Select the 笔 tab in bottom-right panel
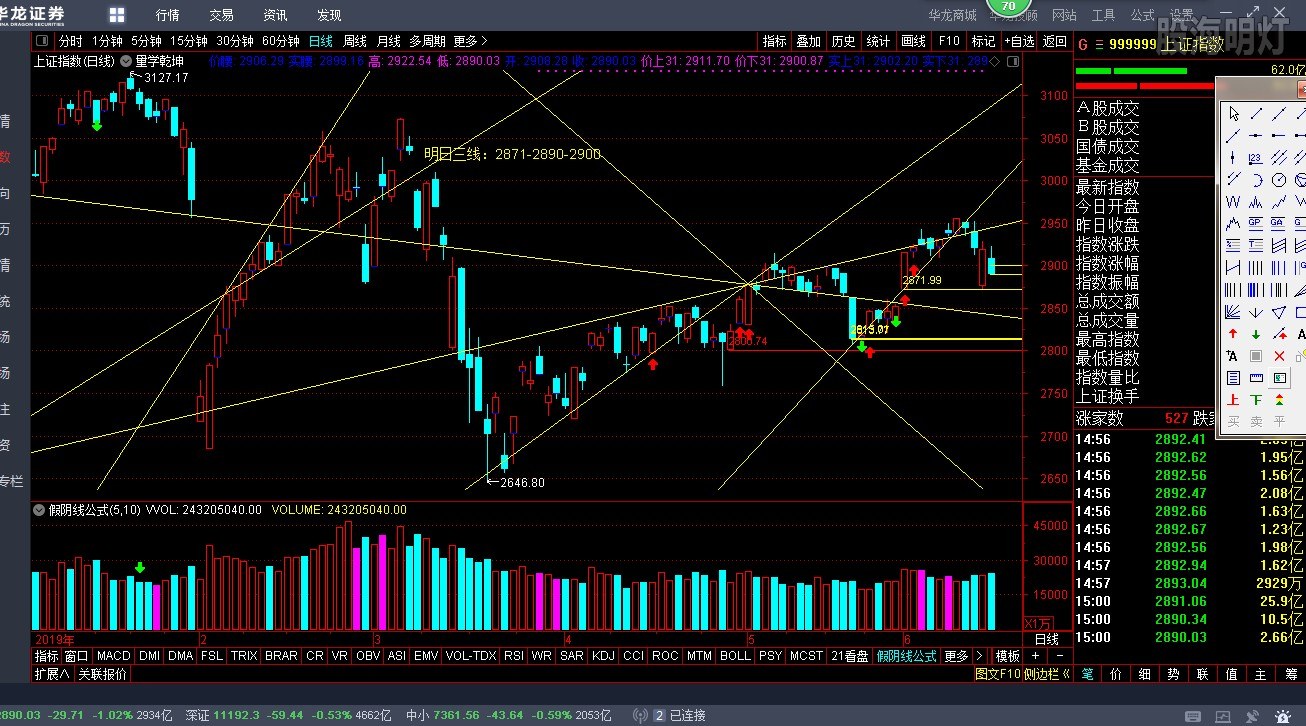This screenshot has height=726, width=1306. tap(1086, 674)
